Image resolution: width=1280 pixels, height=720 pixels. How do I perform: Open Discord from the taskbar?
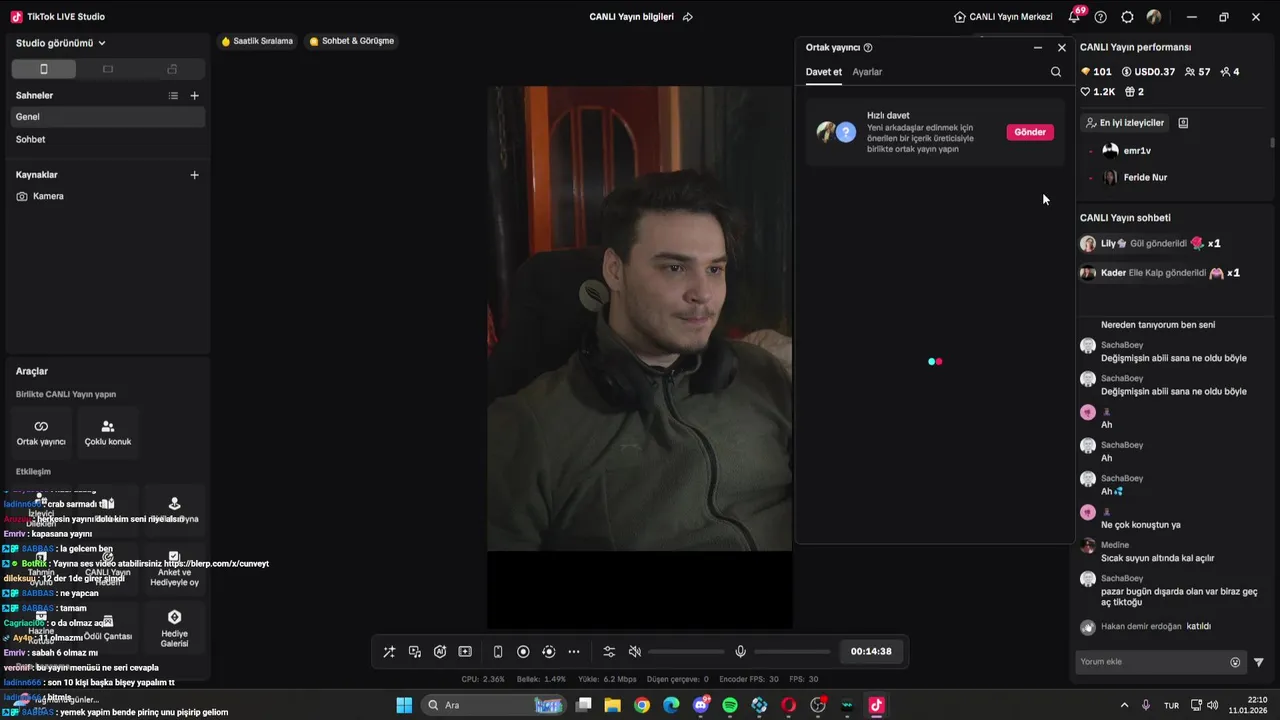coord(701,705)
